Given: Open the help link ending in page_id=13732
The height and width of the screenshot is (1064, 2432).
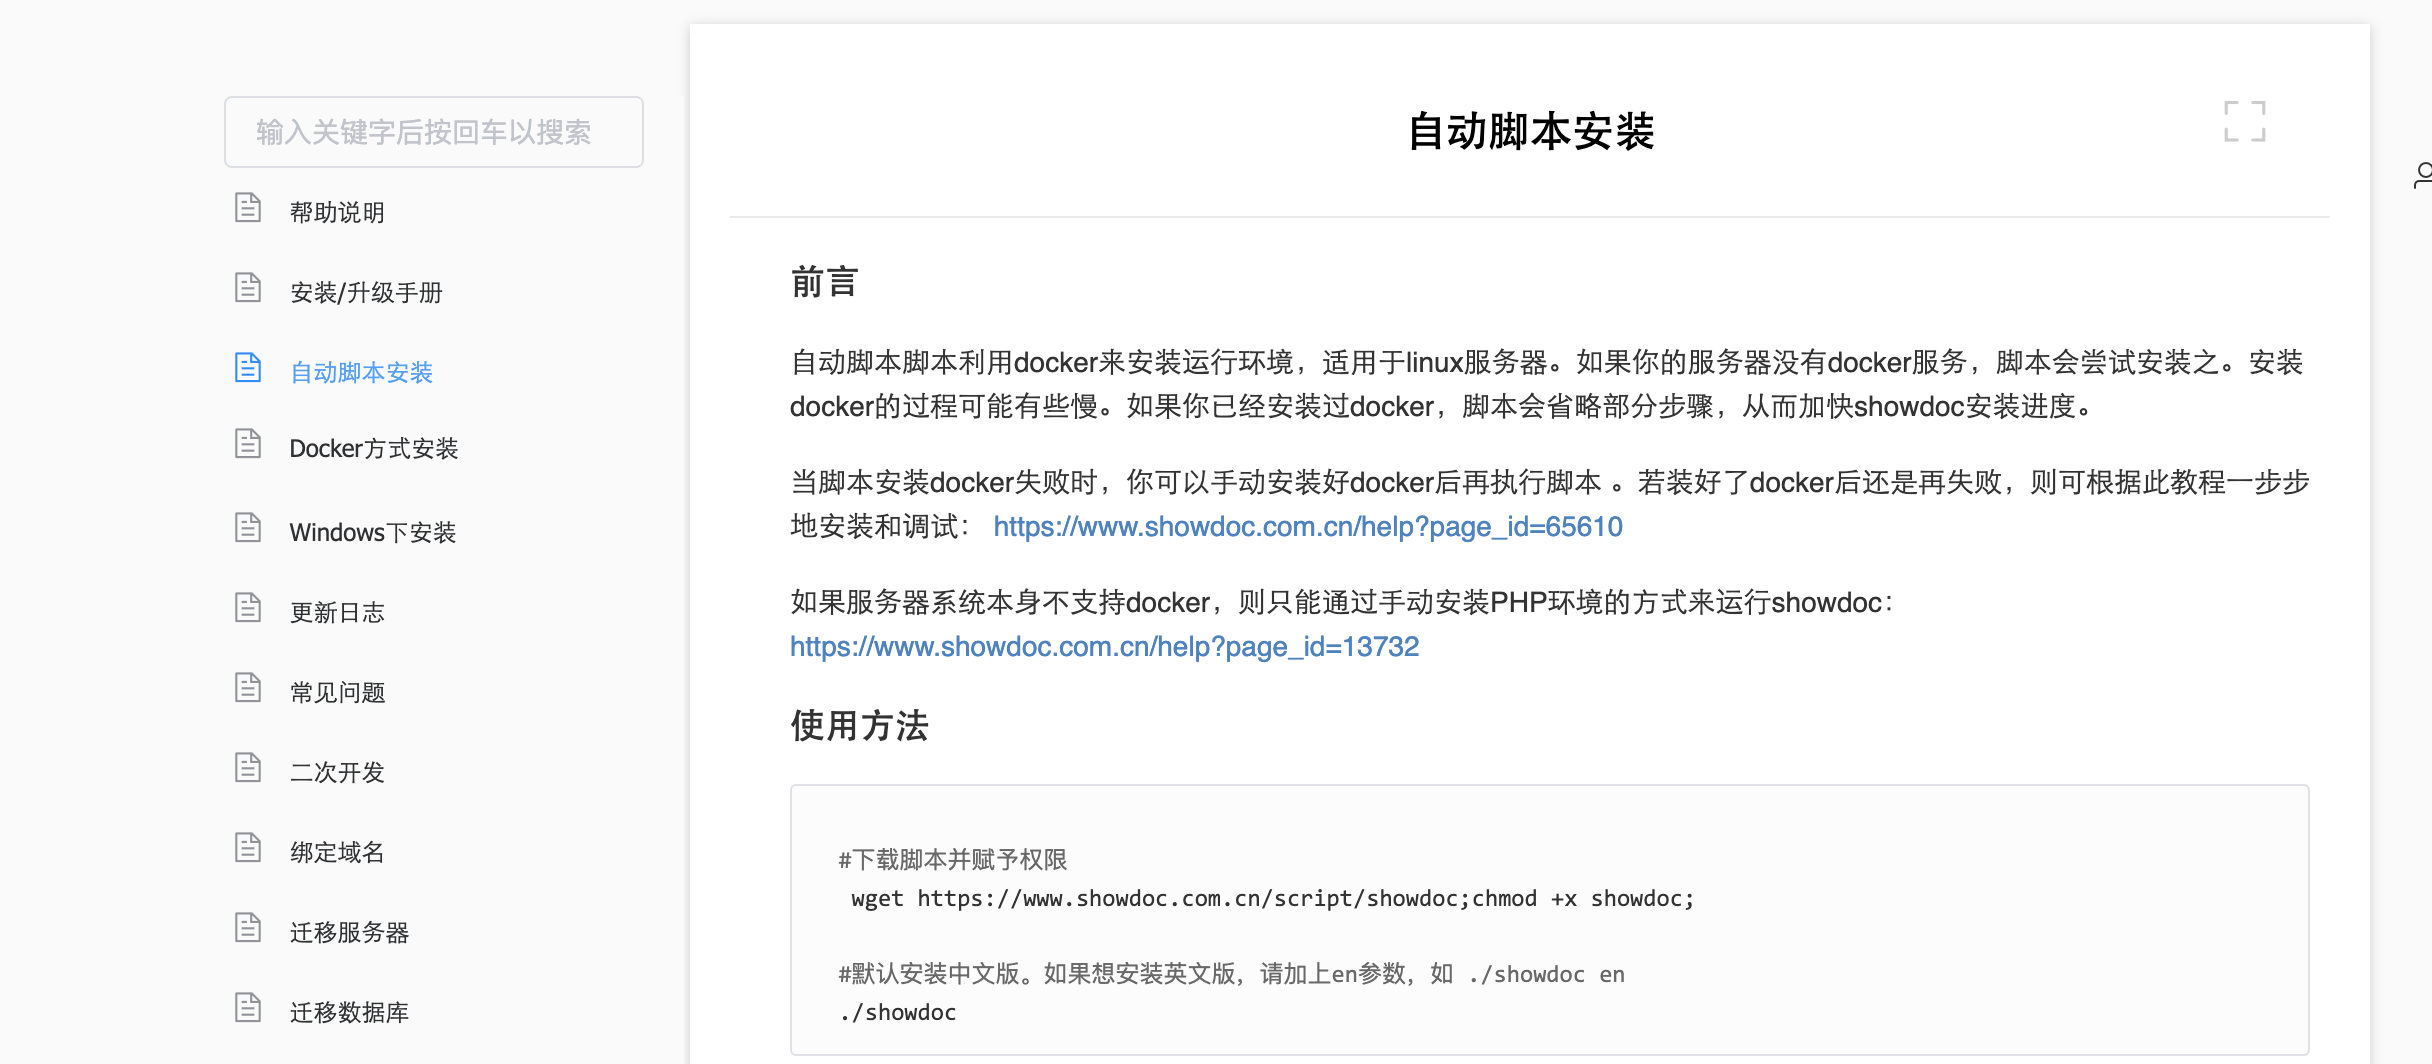Looking at the screenshot, I should (1104, 646).
